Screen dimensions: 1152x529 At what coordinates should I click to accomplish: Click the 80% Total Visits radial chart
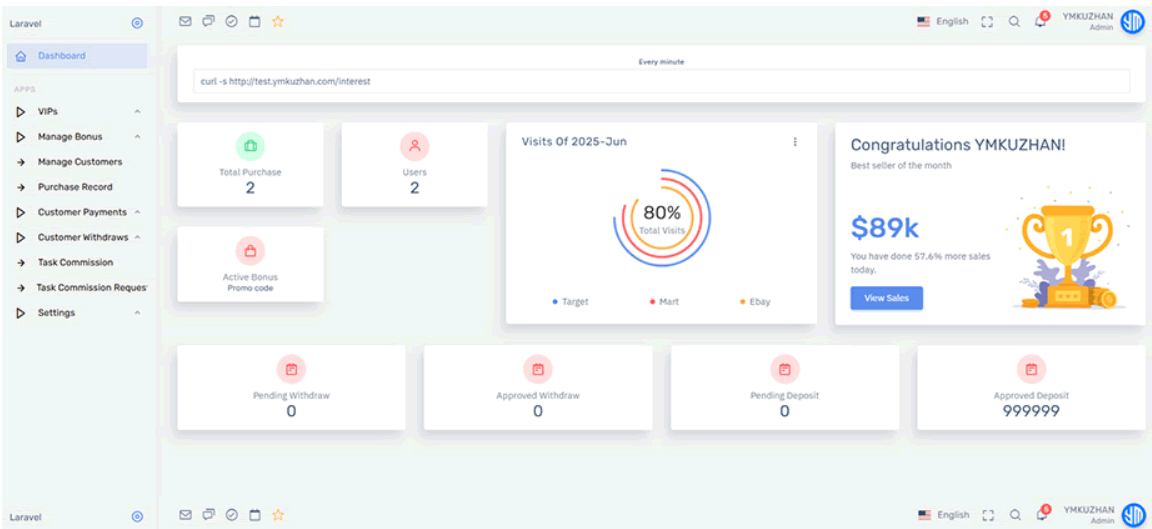point(662,218)
